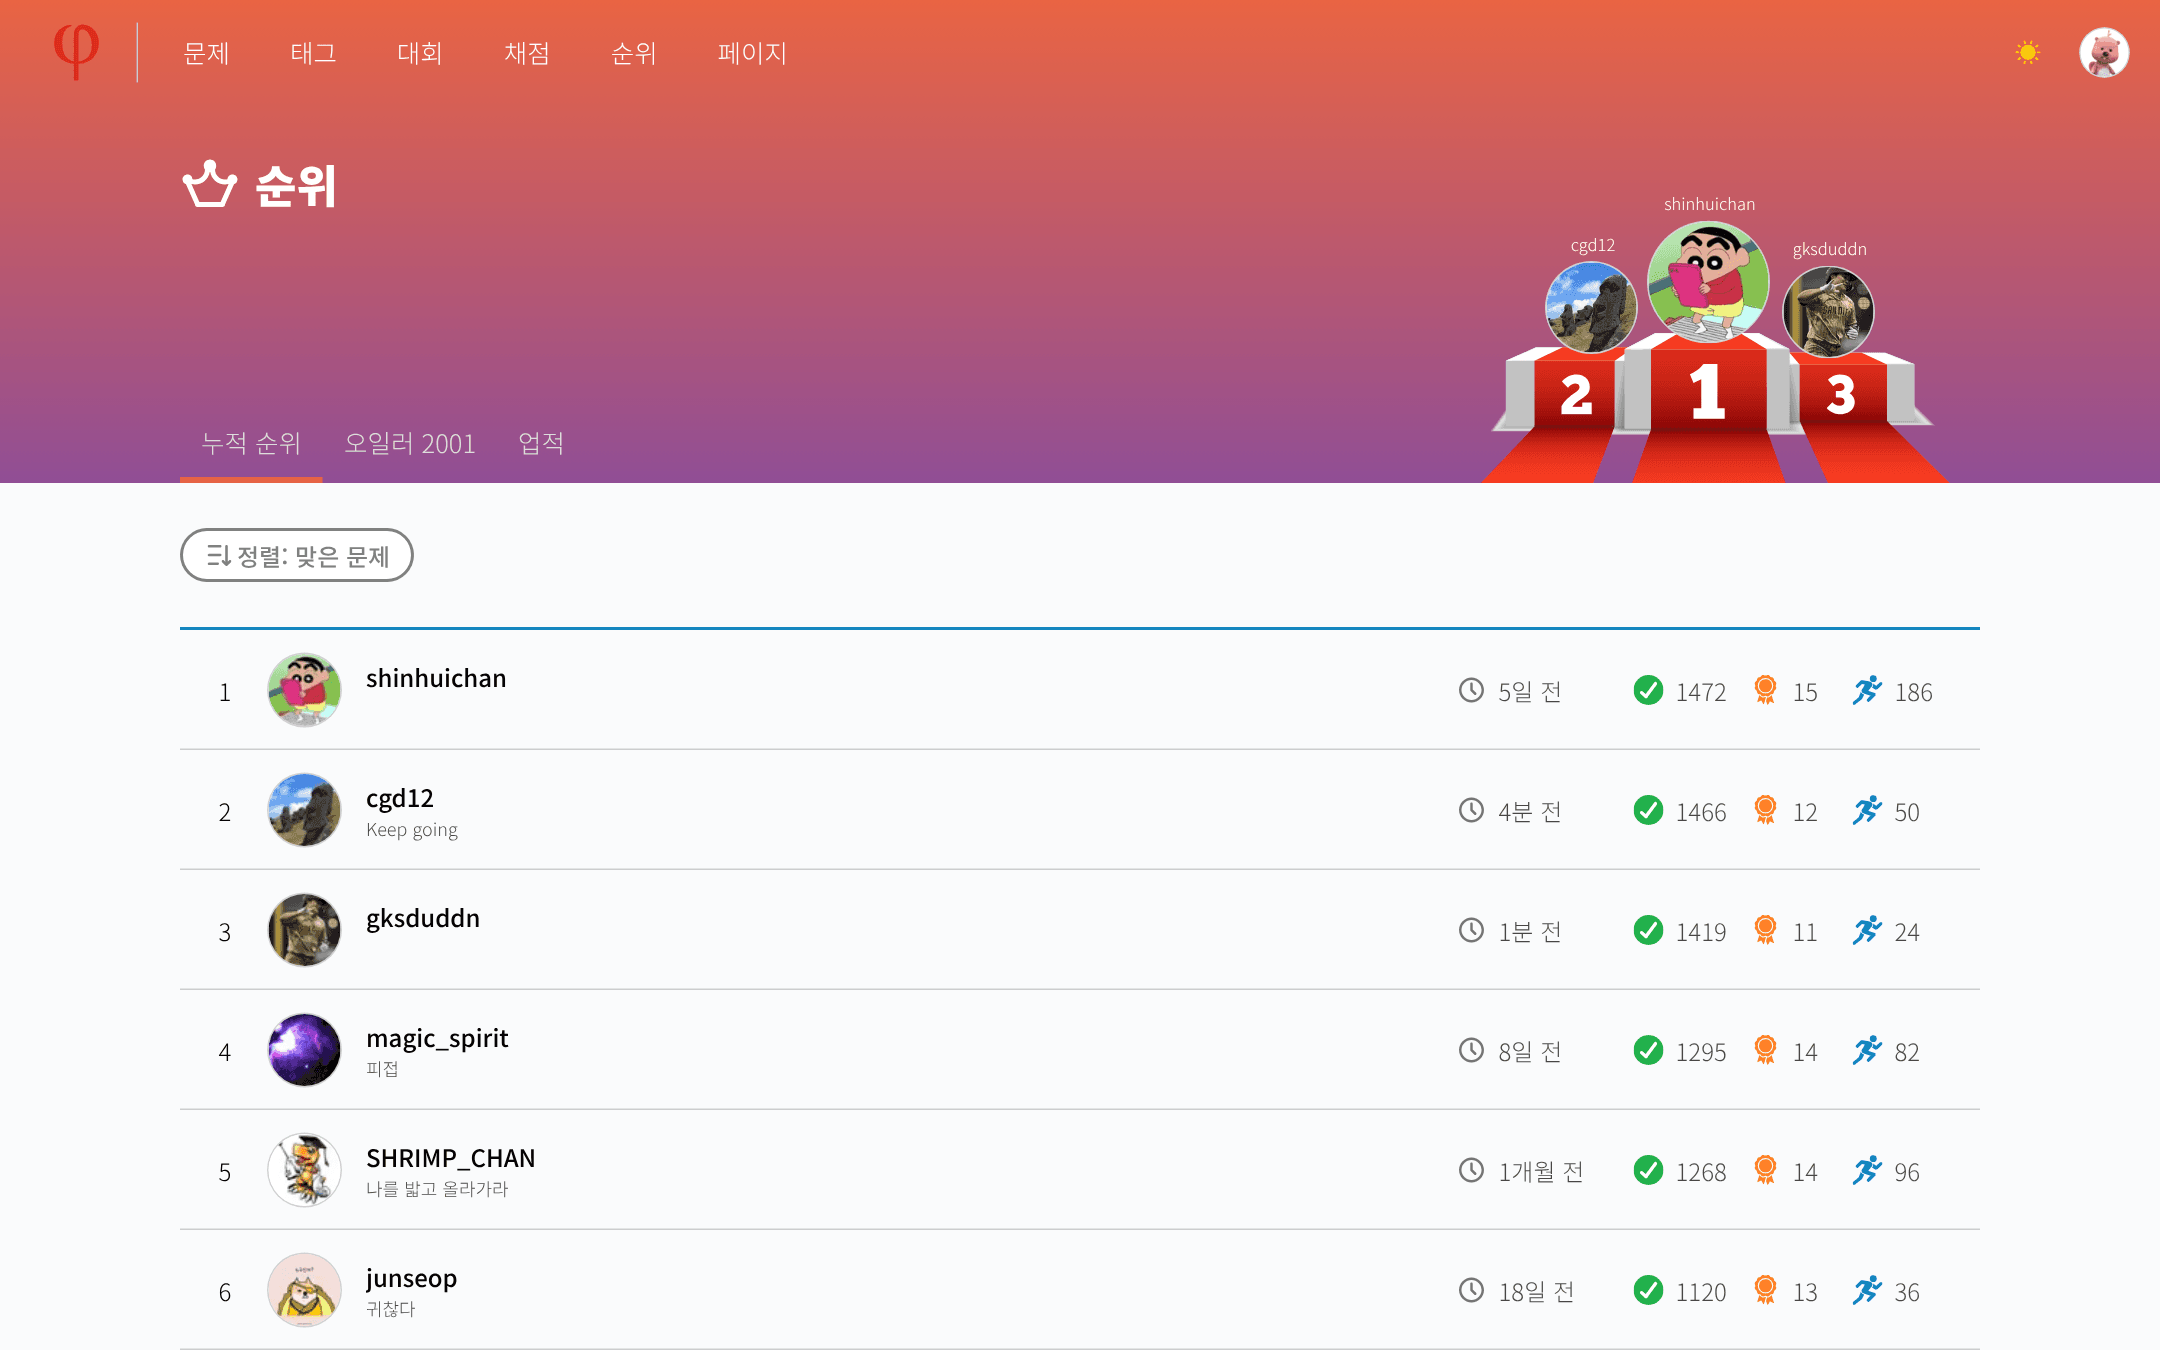
Task: Click the orange medal icon in magic_spirit's row
Action: click(x=1765, y=1050)
